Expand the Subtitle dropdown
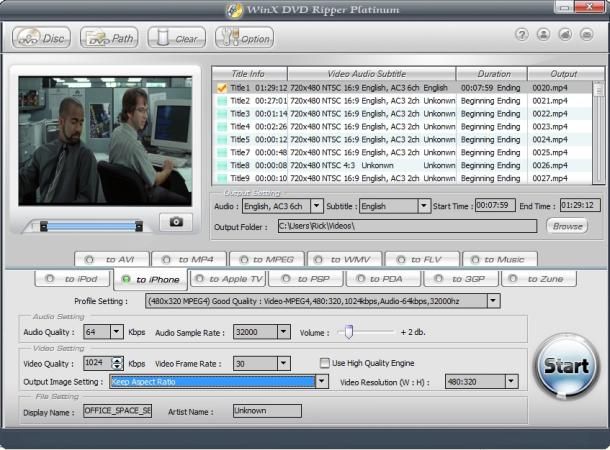 point(424,206)
